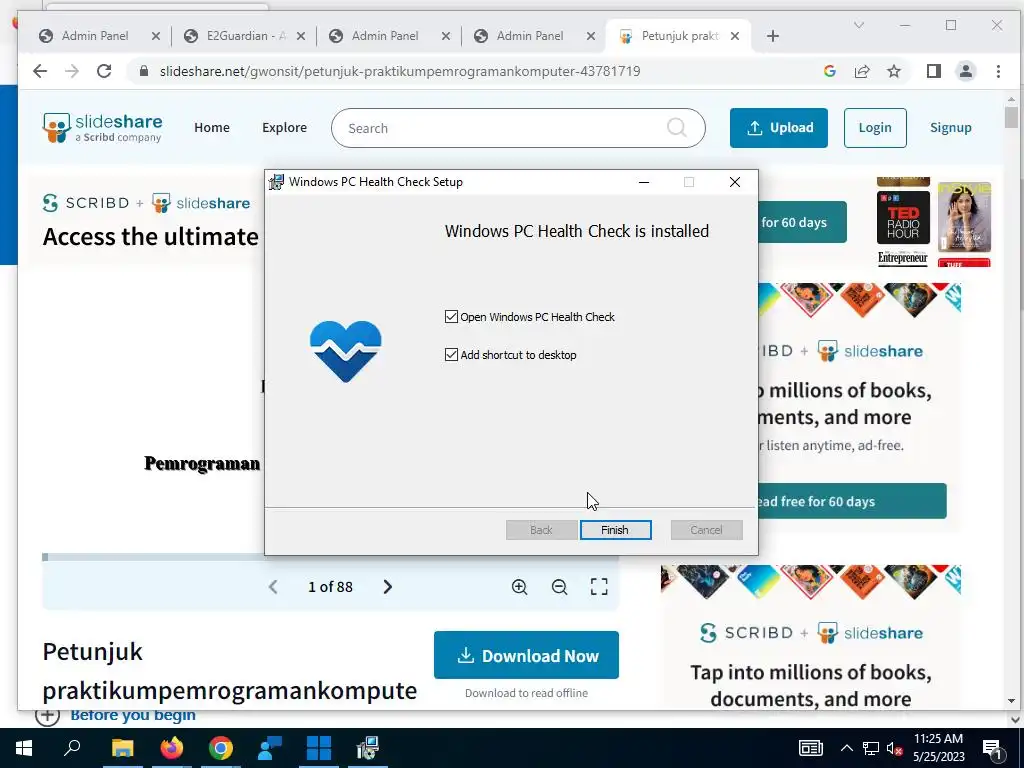Open the Windows Start menu

[x=24, y=748]
